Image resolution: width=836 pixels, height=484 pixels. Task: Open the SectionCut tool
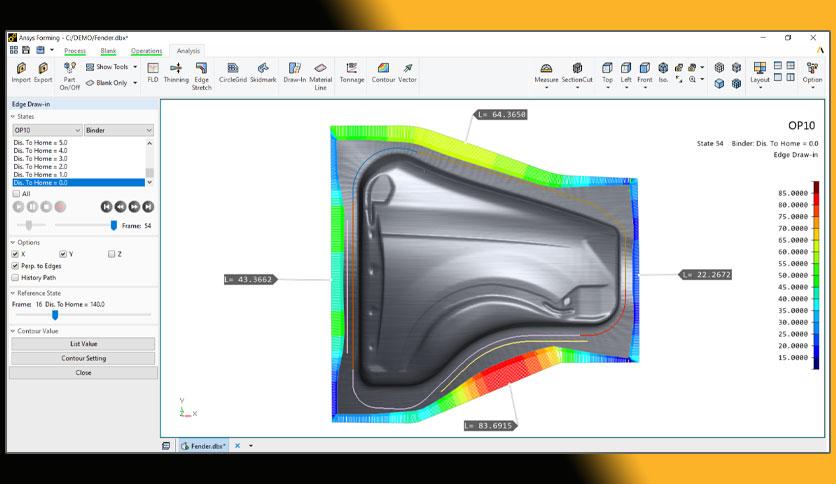click(x=577, y=74)
